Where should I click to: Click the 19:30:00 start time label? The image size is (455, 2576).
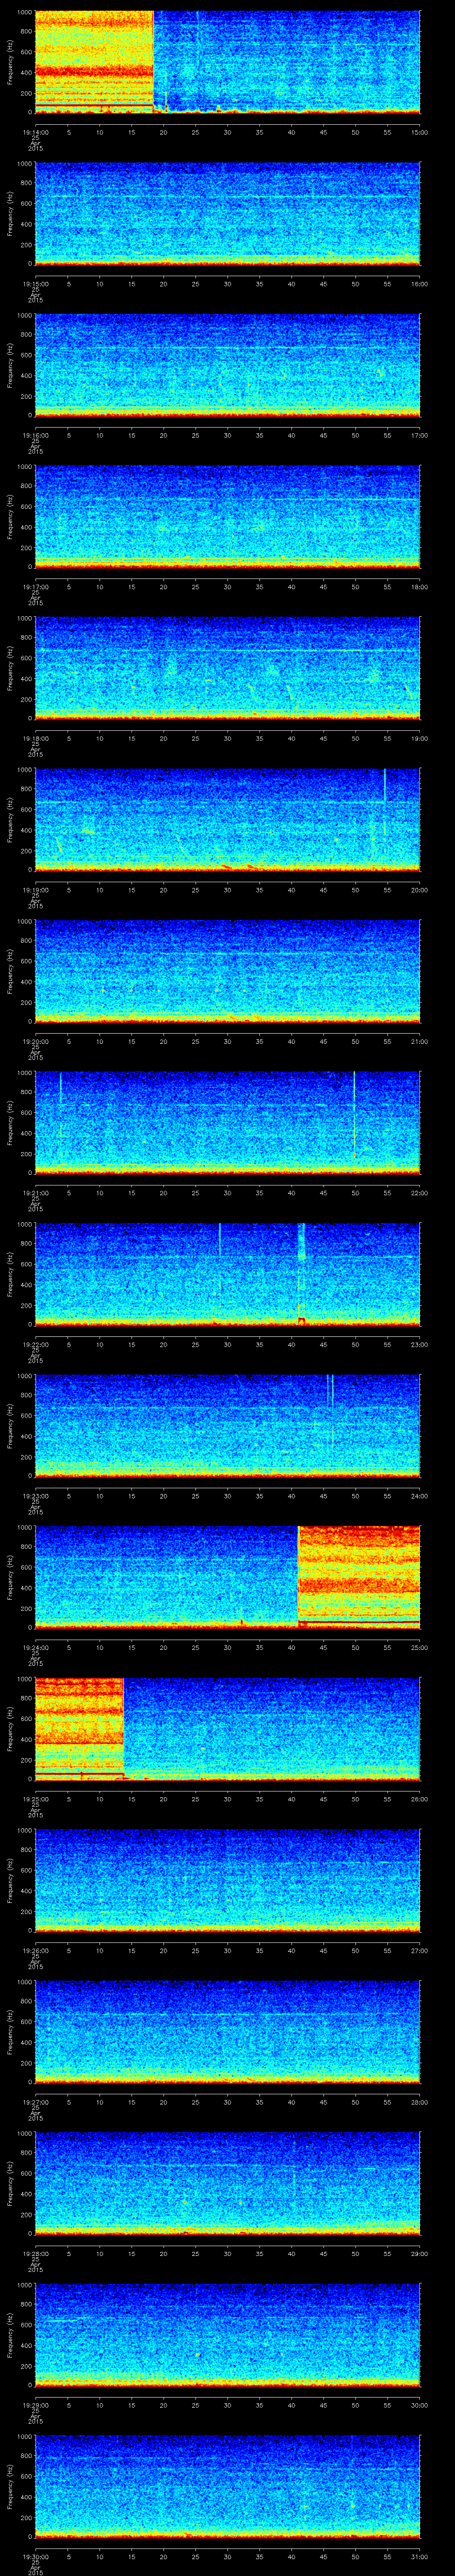tap(35, 2556)
